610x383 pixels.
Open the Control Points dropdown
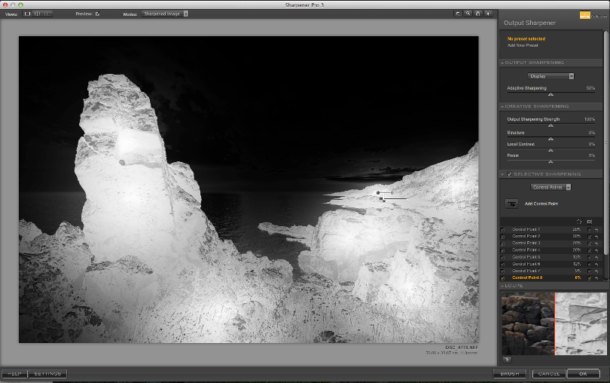551,187
